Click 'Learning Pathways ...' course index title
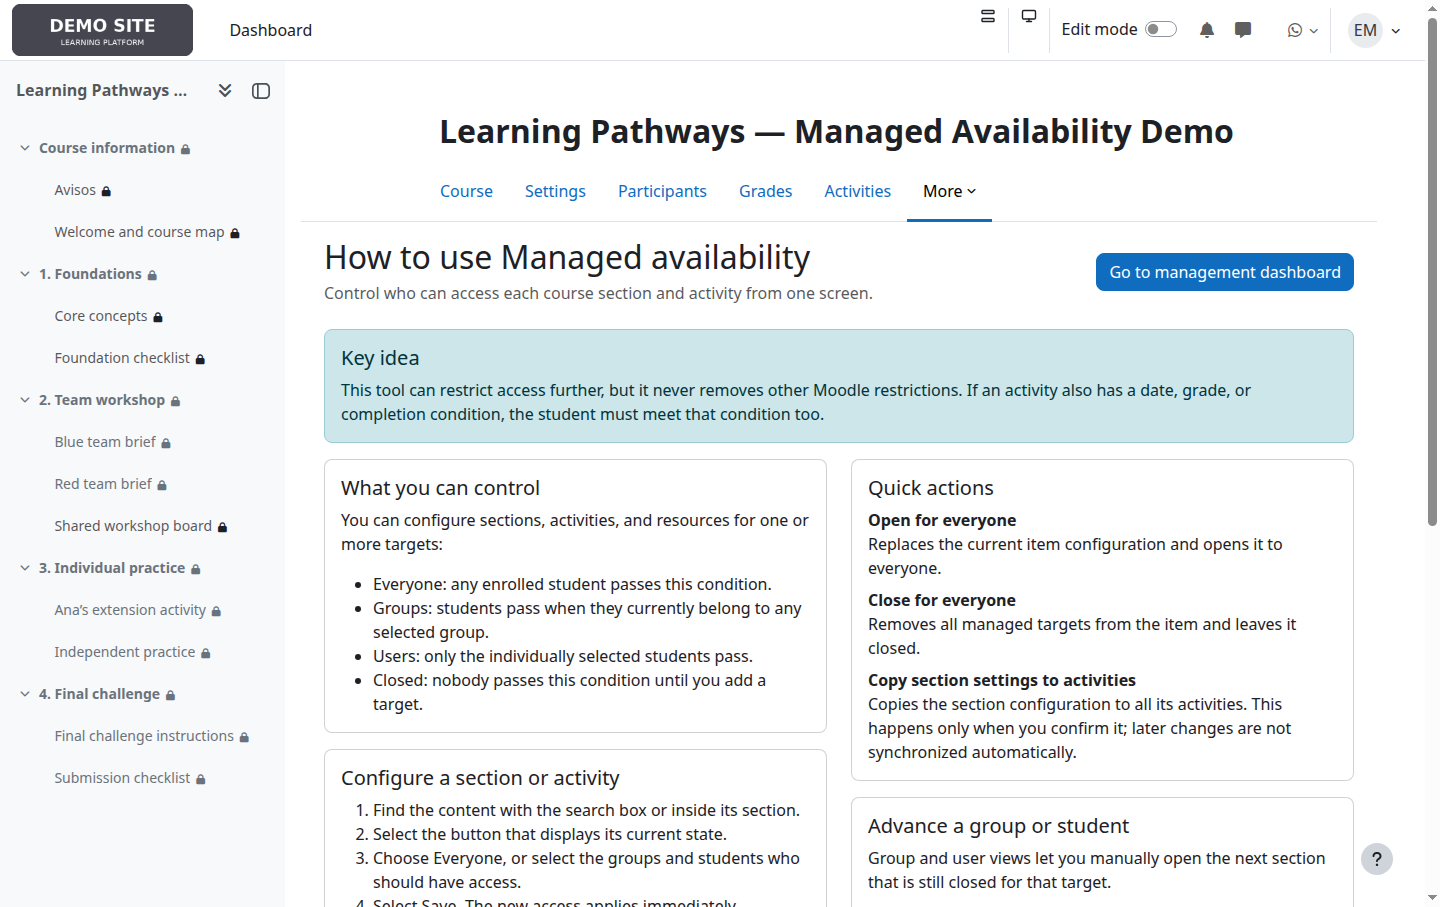The height and width of the screenshot is (907, 1440). pyautogui.click(x=101, y=90)
